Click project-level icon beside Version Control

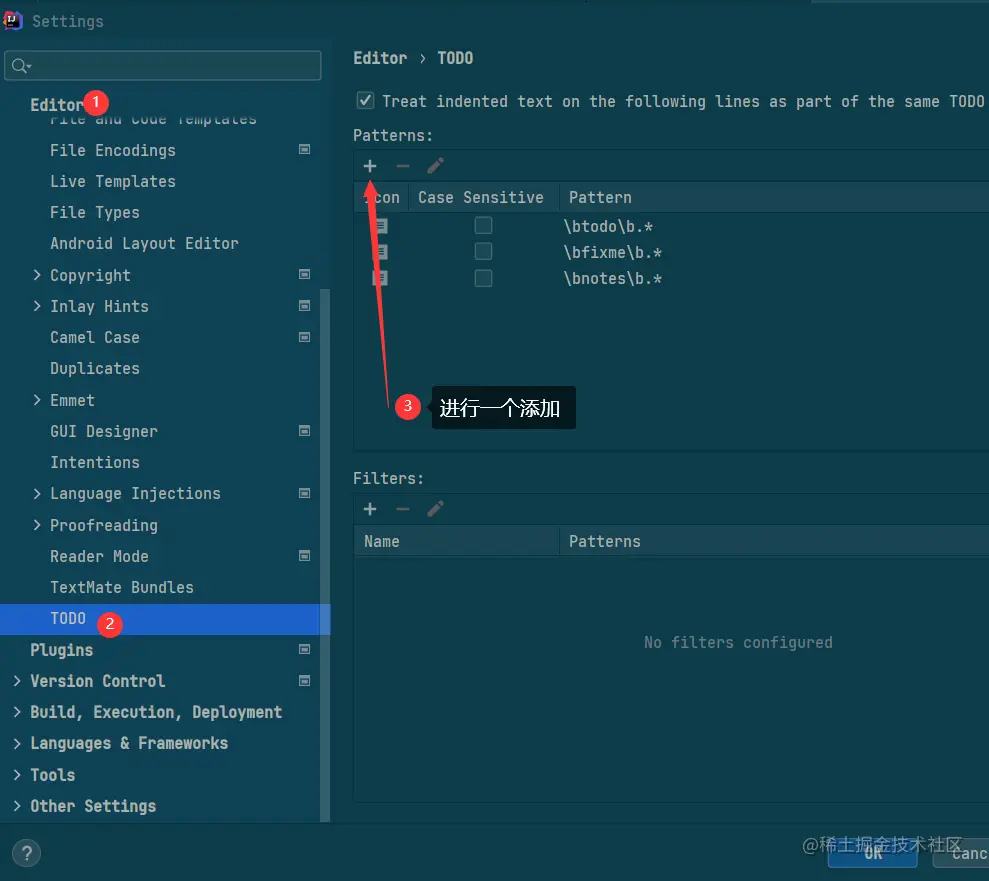tap(304, 681)
